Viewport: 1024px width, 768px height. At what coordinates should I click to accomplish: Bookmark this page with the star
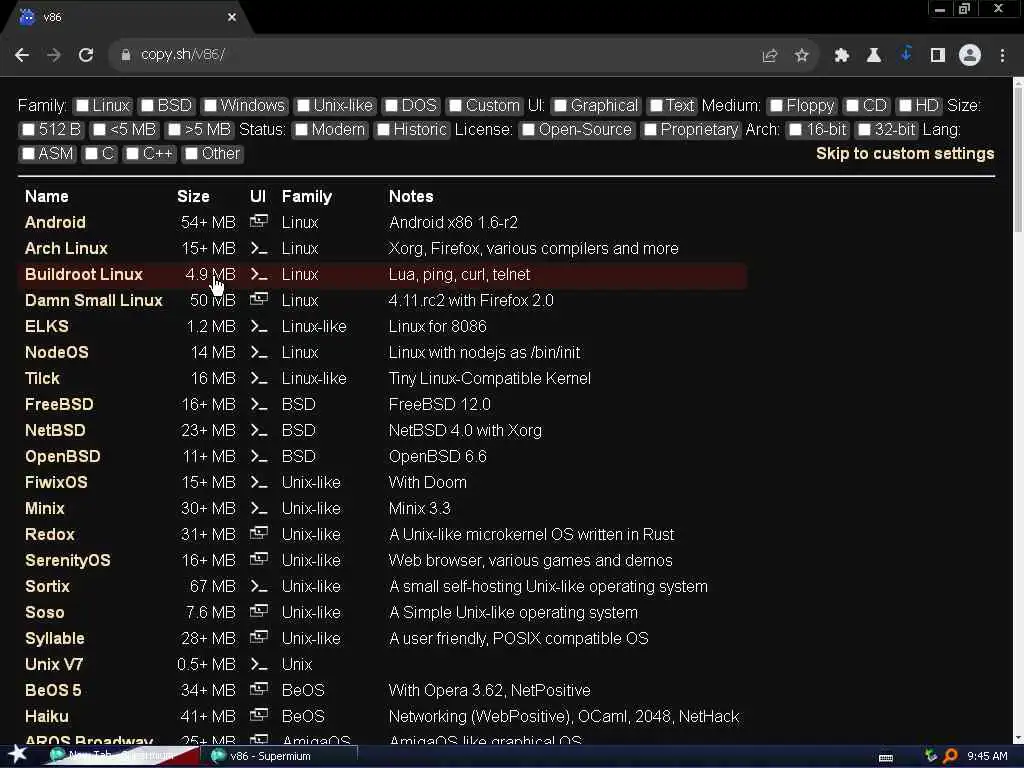(801, 56)
